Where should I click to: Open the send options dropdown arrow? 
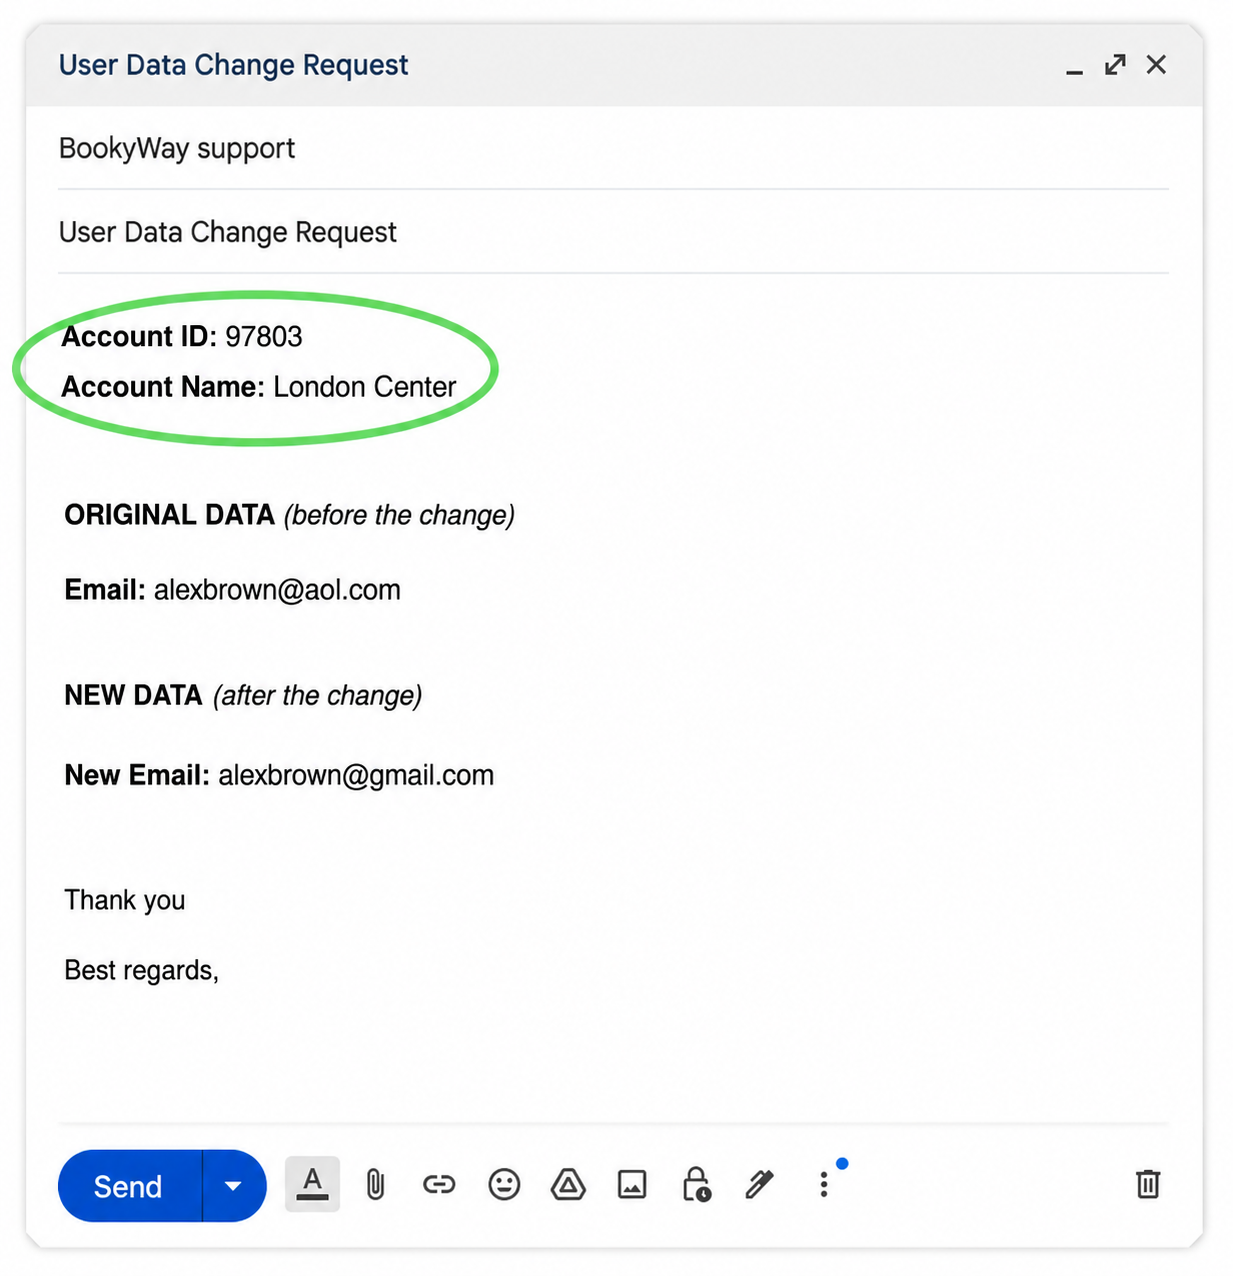point(234,1186)
